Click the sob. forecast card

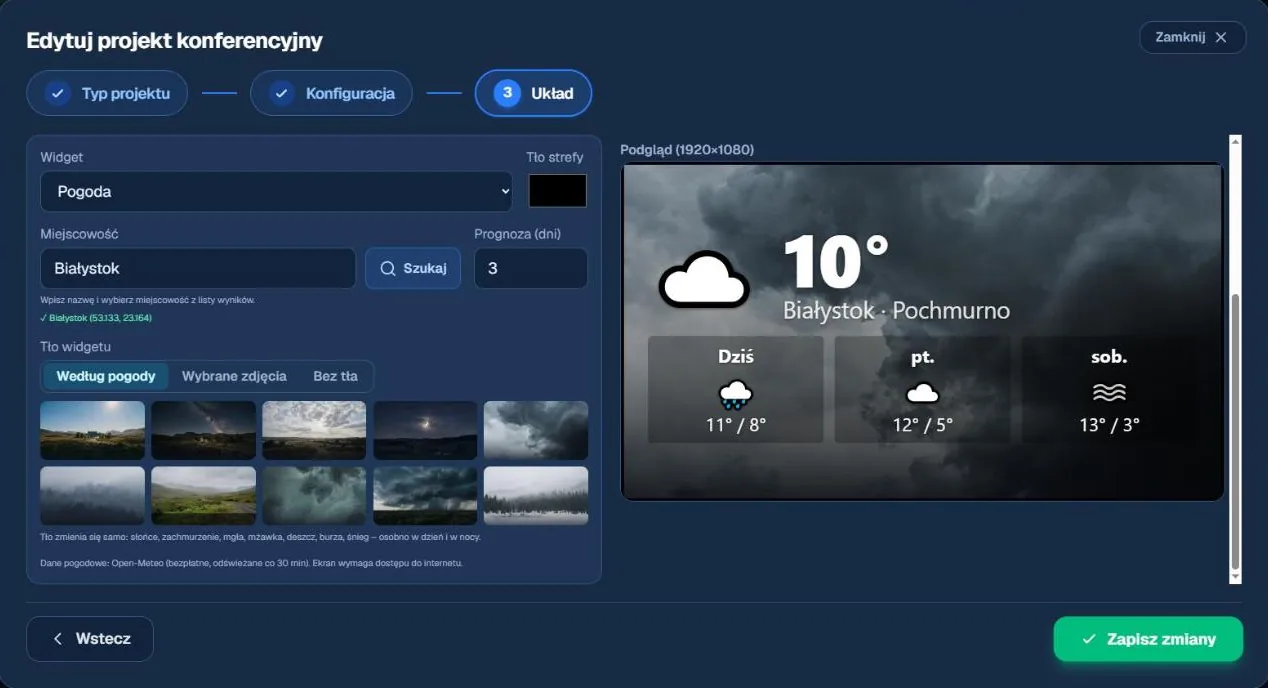1109,389
